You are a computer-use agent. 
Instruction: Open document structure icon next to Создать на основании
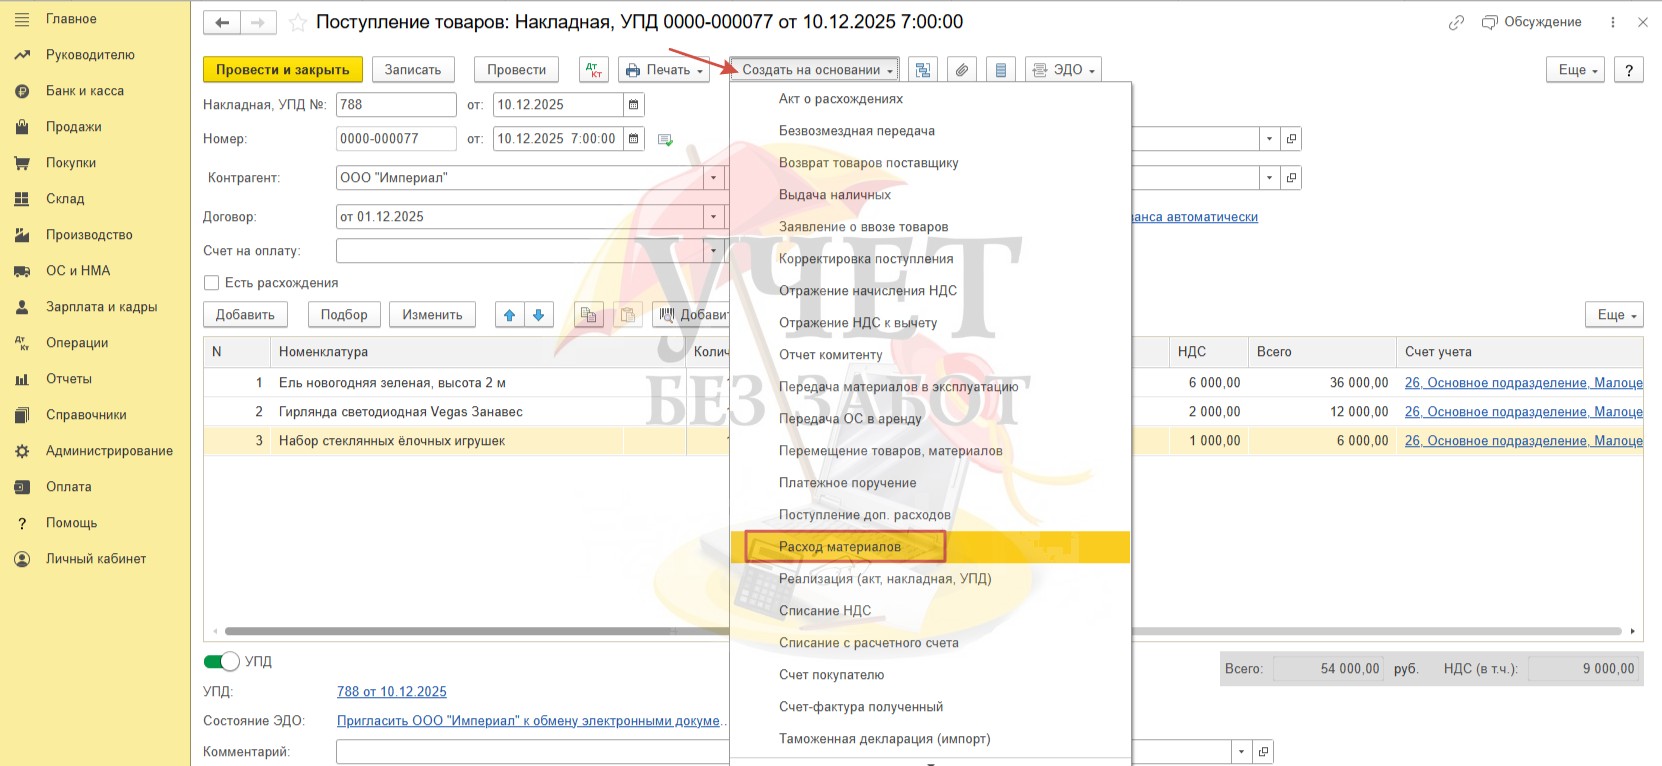pyautogui.click(x=923, y=70)
